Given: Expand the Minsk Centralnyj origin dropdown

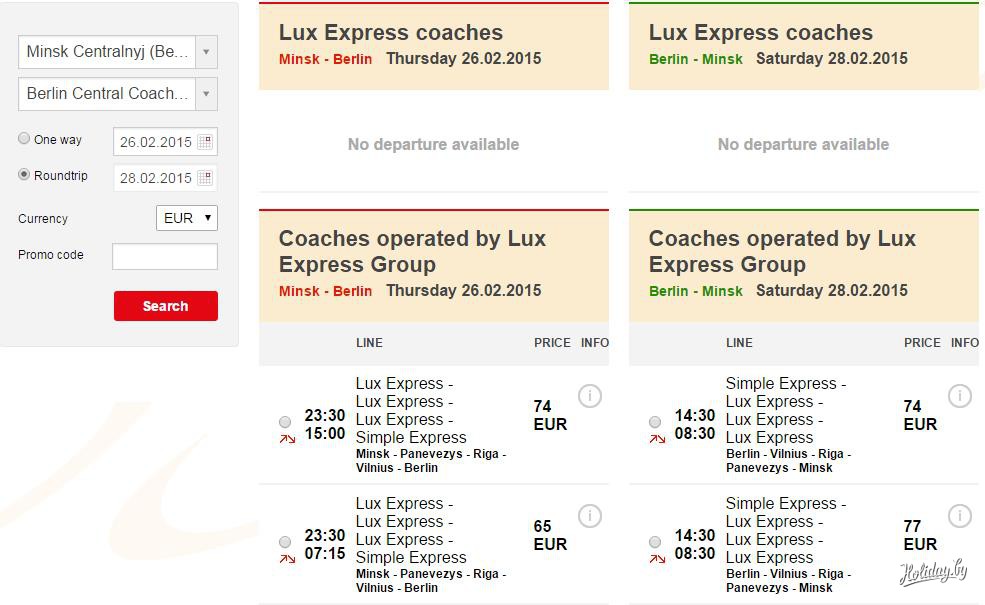Looking at the screenshot, I should point(206,52).
